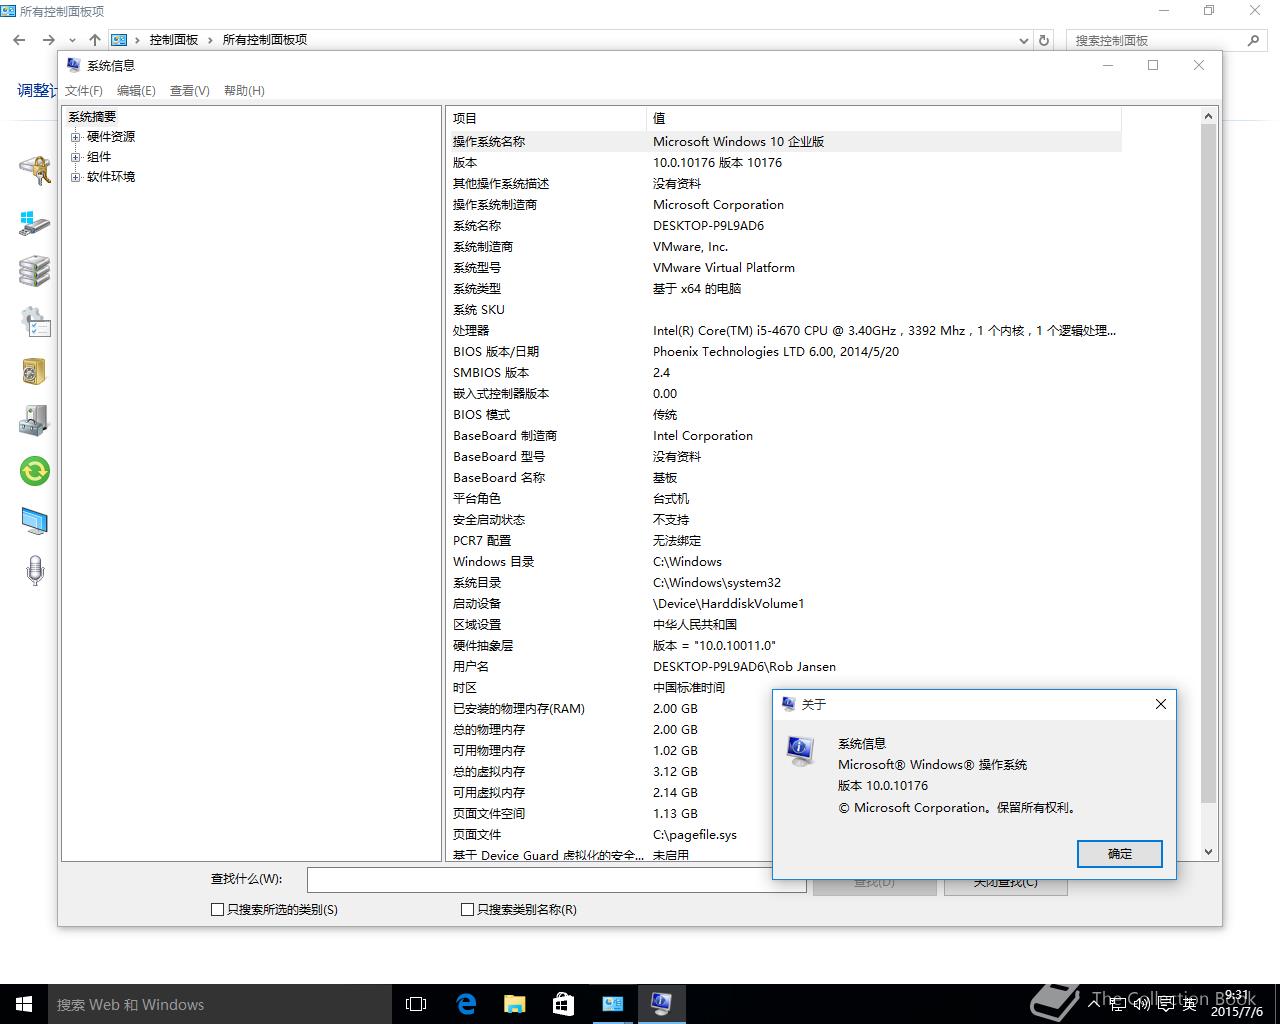Click value VMware Virtual Platform

click(724, 268)
